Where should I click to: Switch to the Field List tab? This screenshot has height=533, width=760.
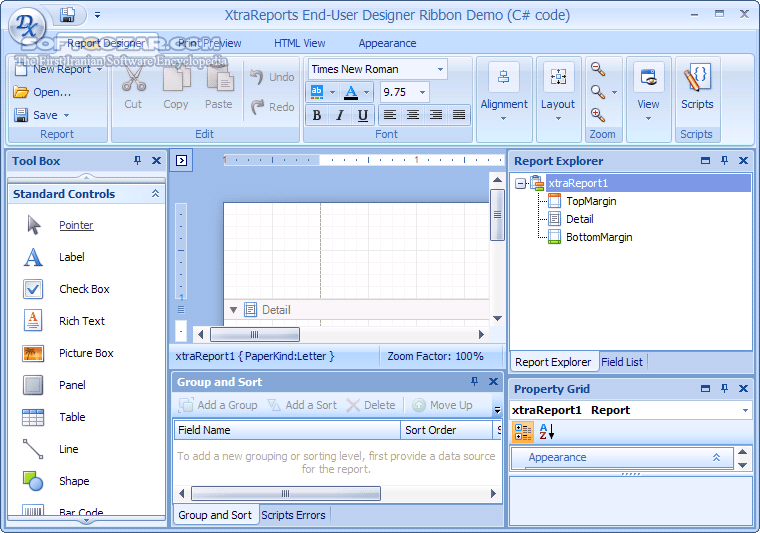[x=622, y=362]
